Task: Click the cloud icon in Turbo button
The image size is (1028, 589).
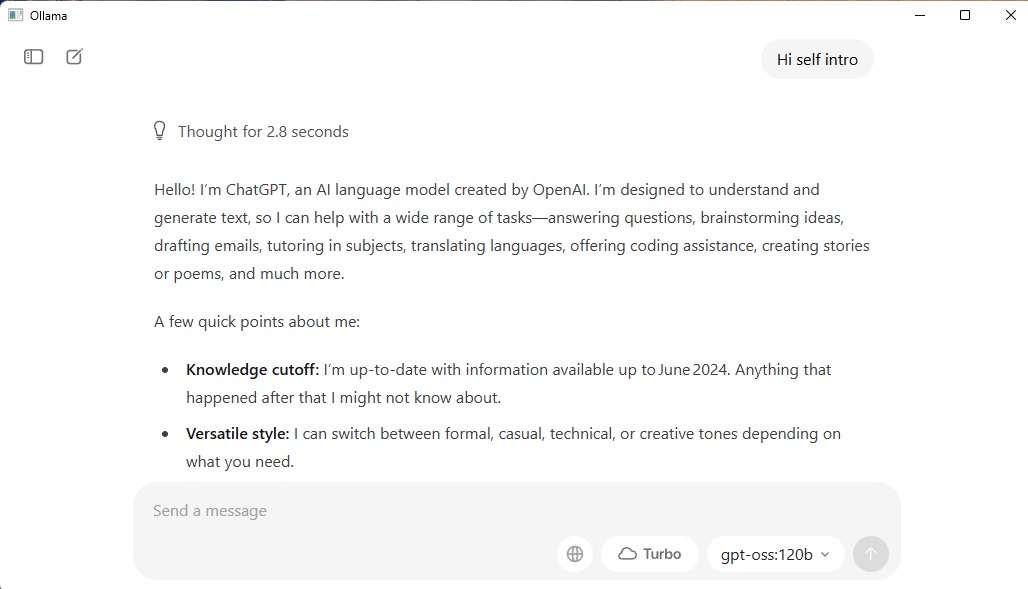Action: click(627, 554)
